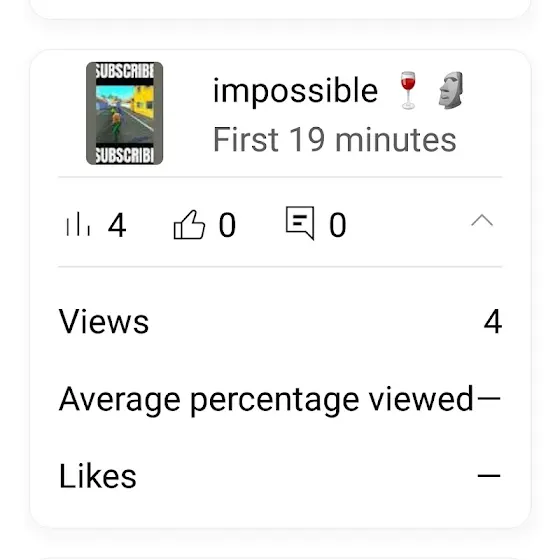This screenshot has width=560, height=560.
Task: Select the Likes row label
Action: (98, 476)
